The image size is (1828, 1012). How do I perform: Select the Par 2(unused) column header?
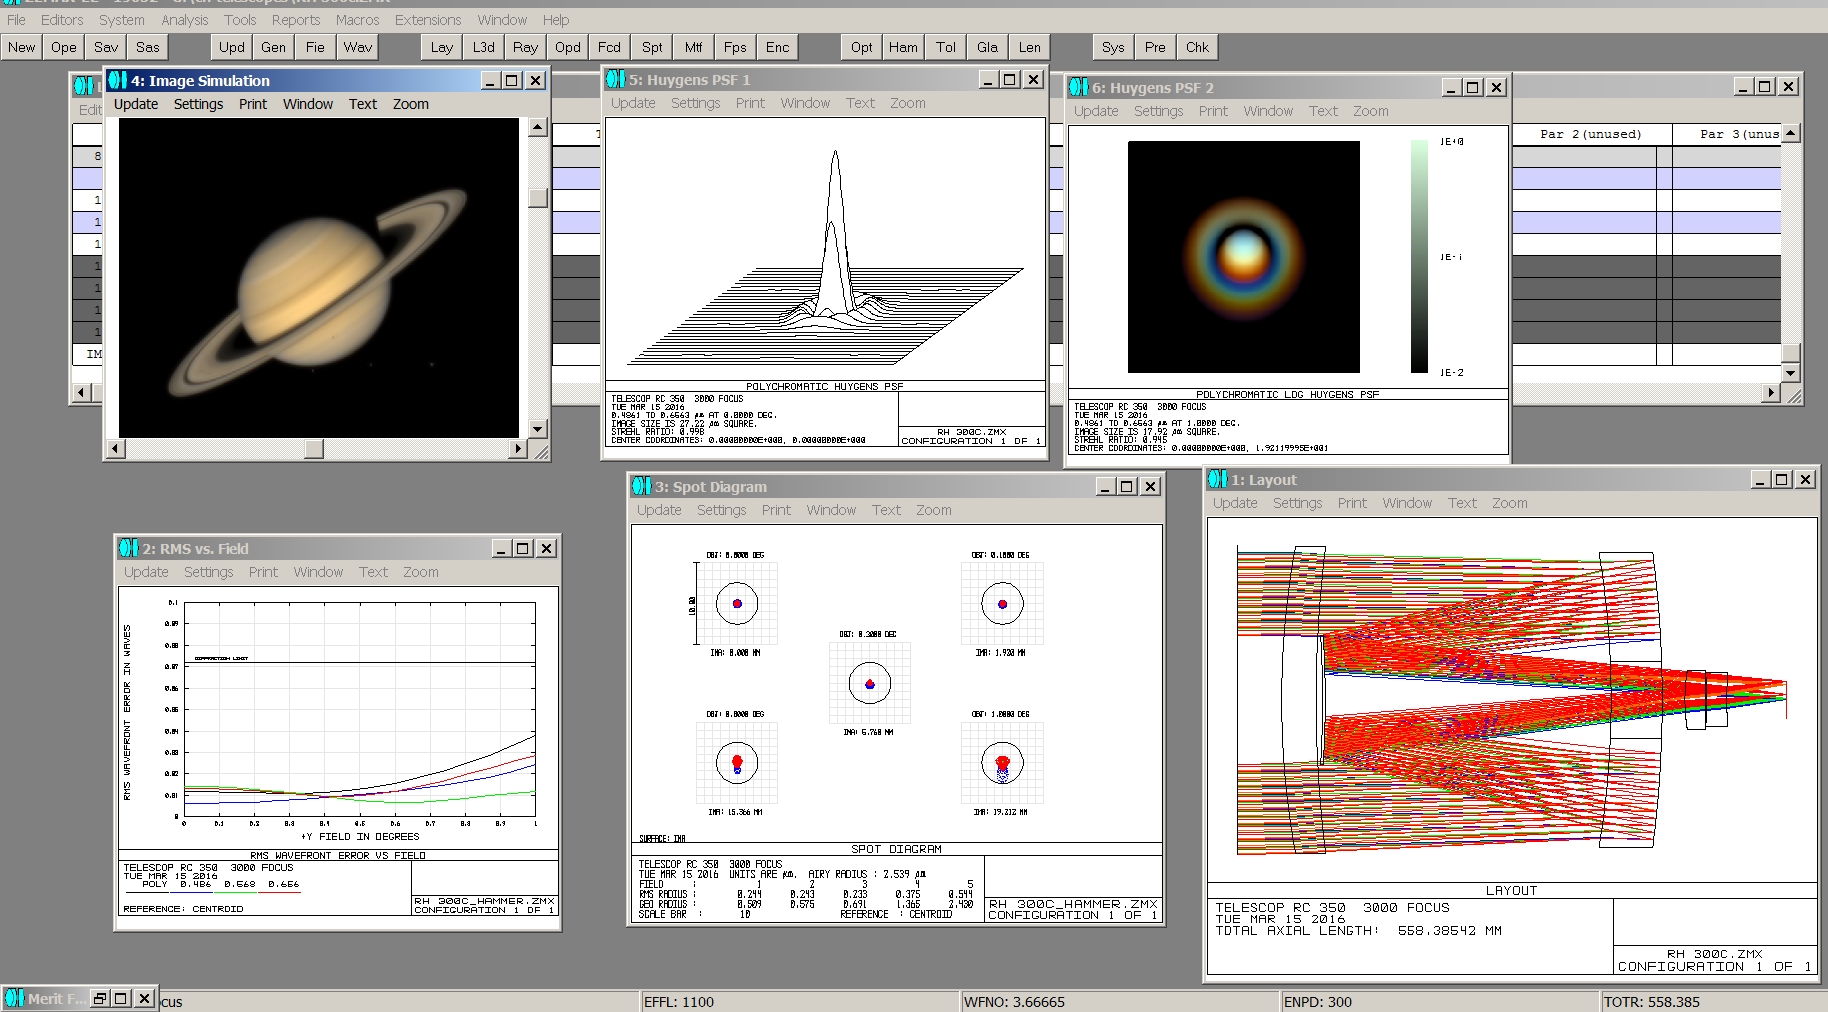pyautogui.click(x=1590, y=134)
